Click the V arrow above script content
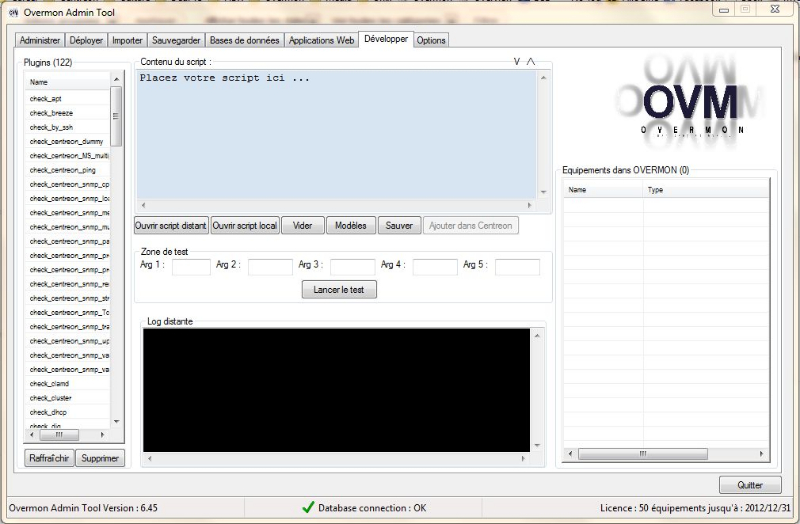Screen dimensions: 800x524 click(x=516, y=62)
